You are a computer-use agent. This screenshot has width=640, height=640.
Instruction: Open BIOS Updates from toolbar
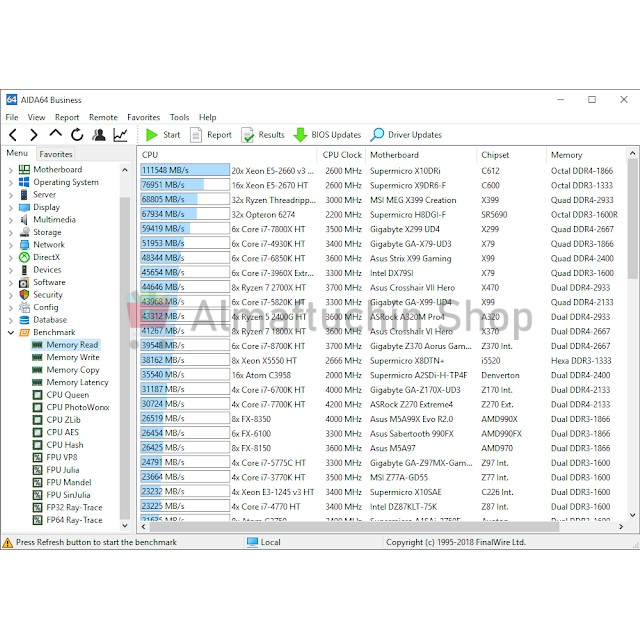pos(327,135)
